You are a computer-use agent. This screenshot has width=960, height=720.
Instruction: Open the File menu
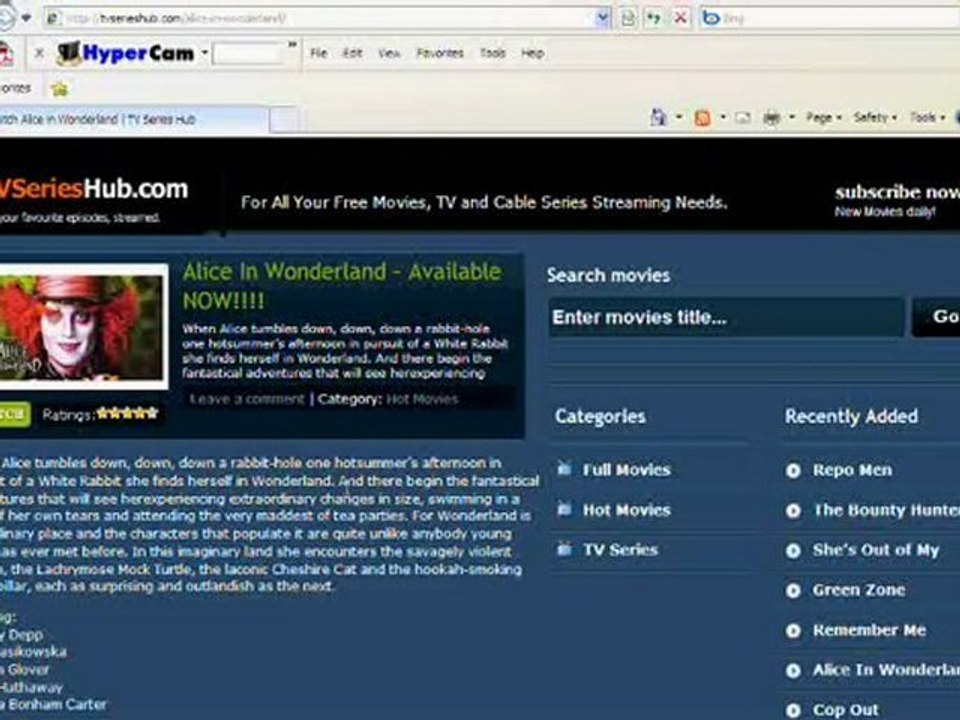pyautogui.click(x=318, y=53)
